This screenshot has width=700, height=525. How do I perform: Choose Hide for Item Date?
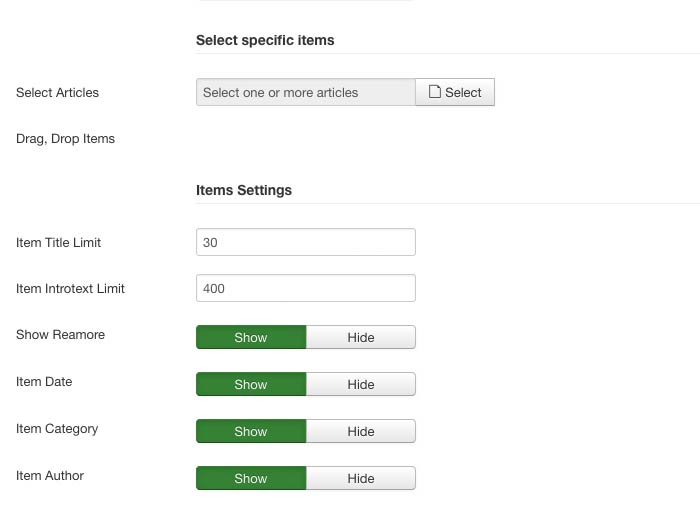[360, 384]
